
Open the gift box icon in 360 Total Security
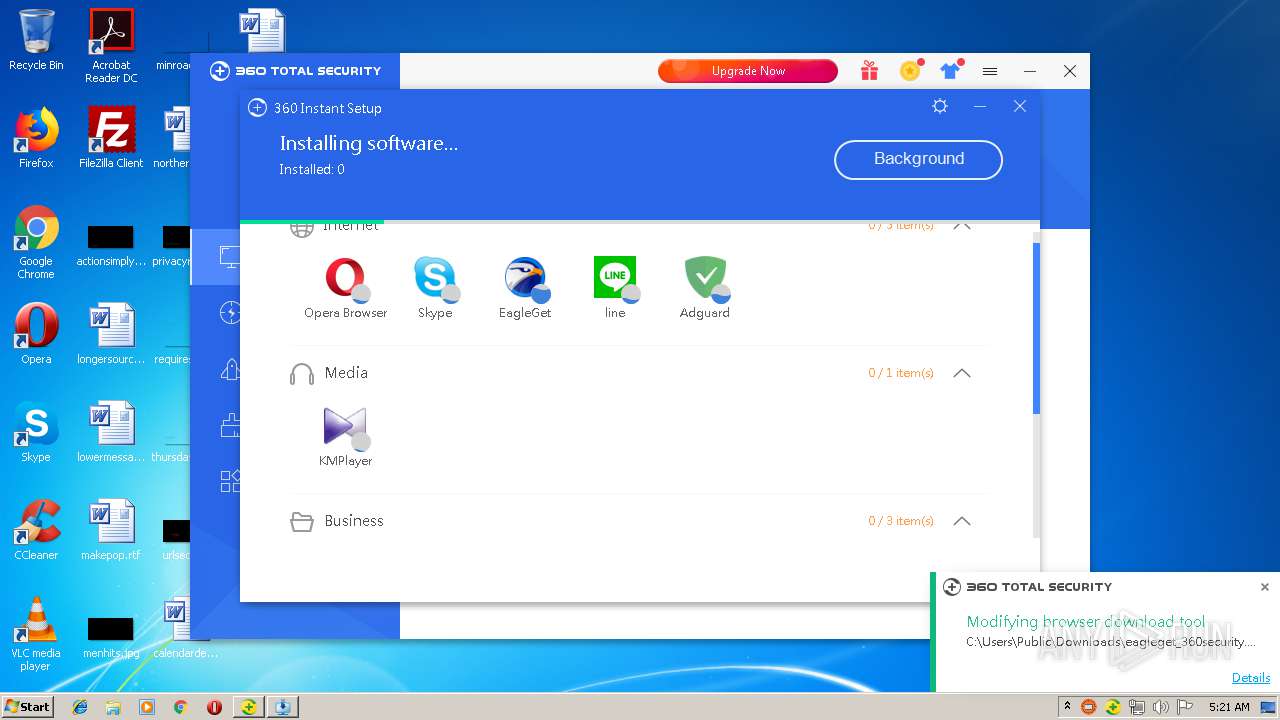coord(869,71)
